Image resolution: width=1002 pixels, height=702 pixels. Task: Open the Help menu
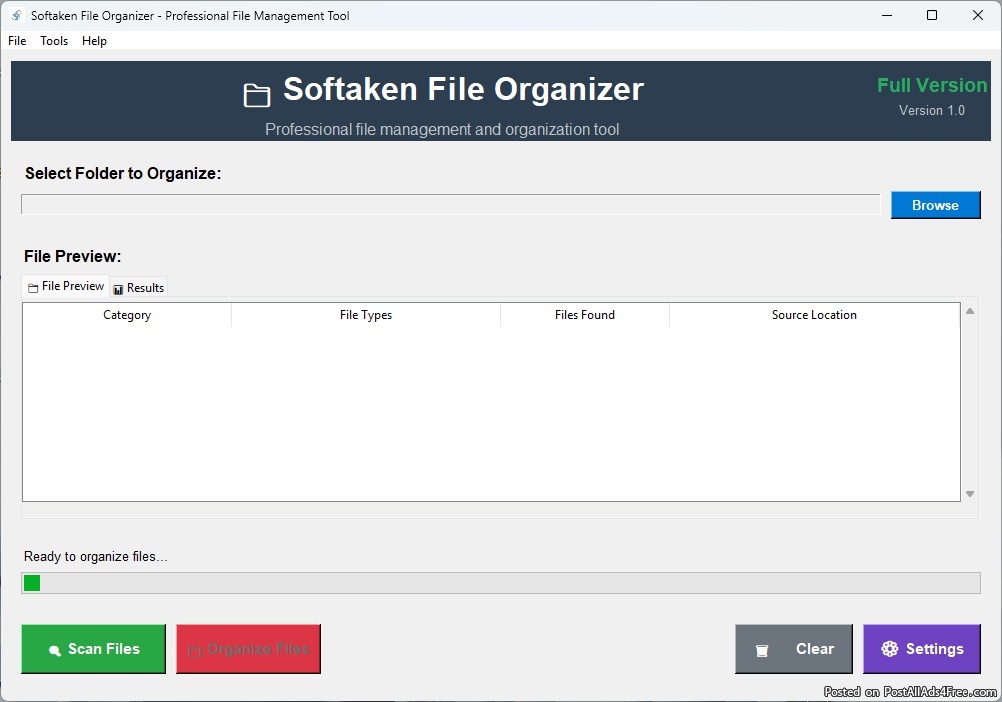click(94, 41)
